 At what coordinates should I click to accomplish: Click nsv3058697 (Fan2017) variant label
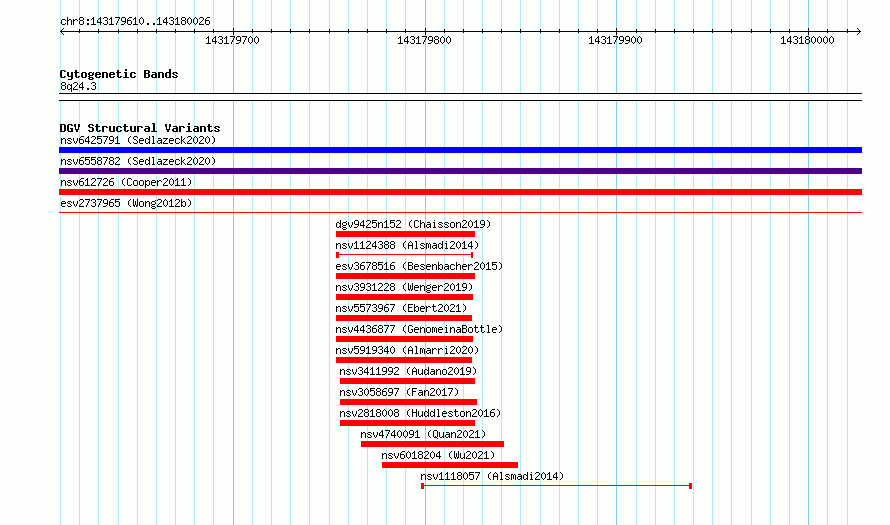point(399,392)
